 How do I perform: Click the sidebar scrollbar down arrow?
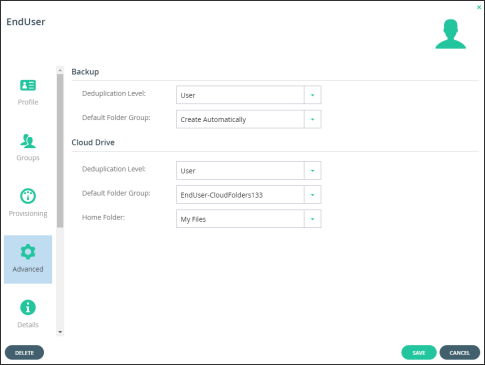[x=60, y=332]
